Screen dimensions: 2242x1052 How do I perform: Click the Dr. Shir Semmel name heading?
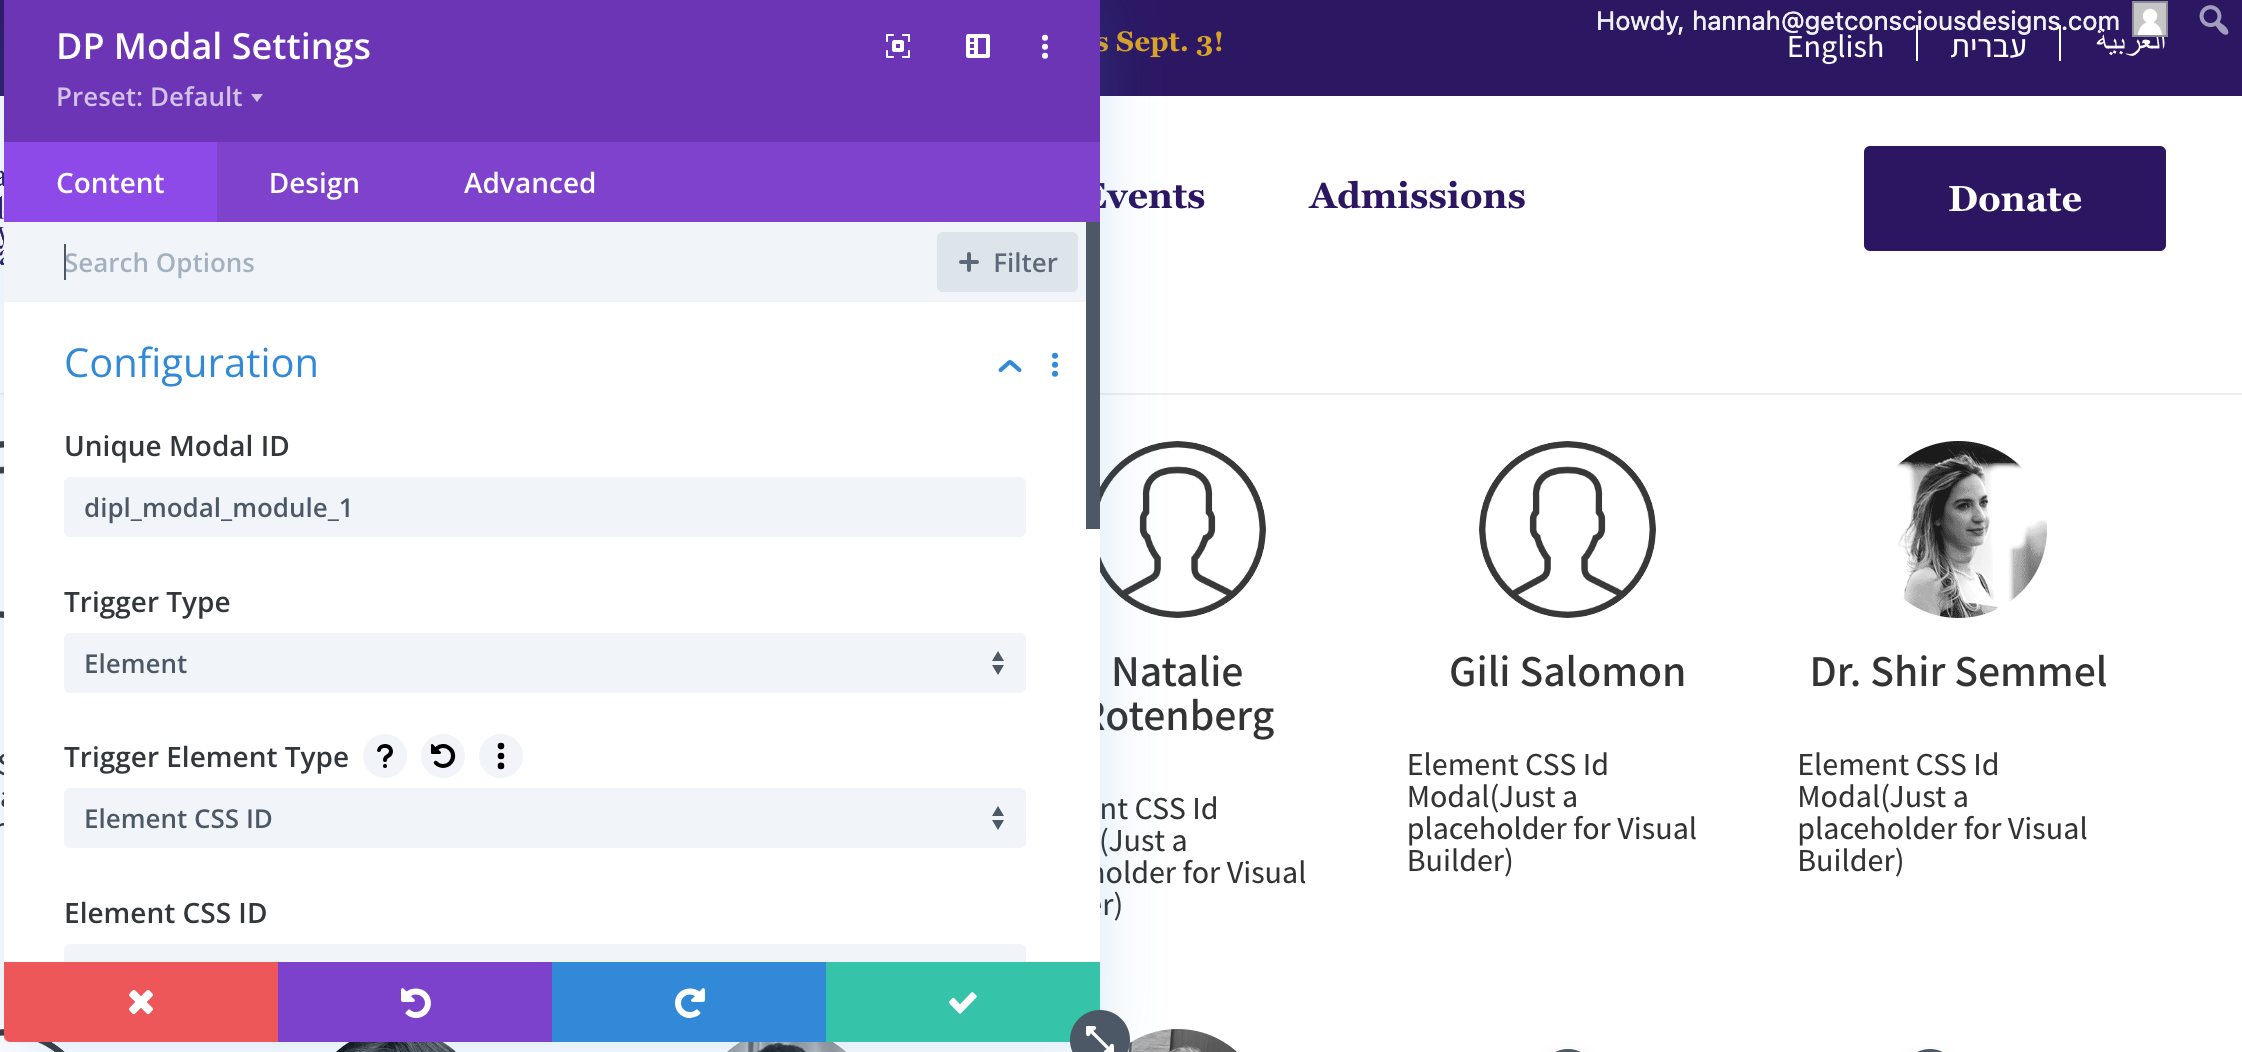click(1958, 672)
